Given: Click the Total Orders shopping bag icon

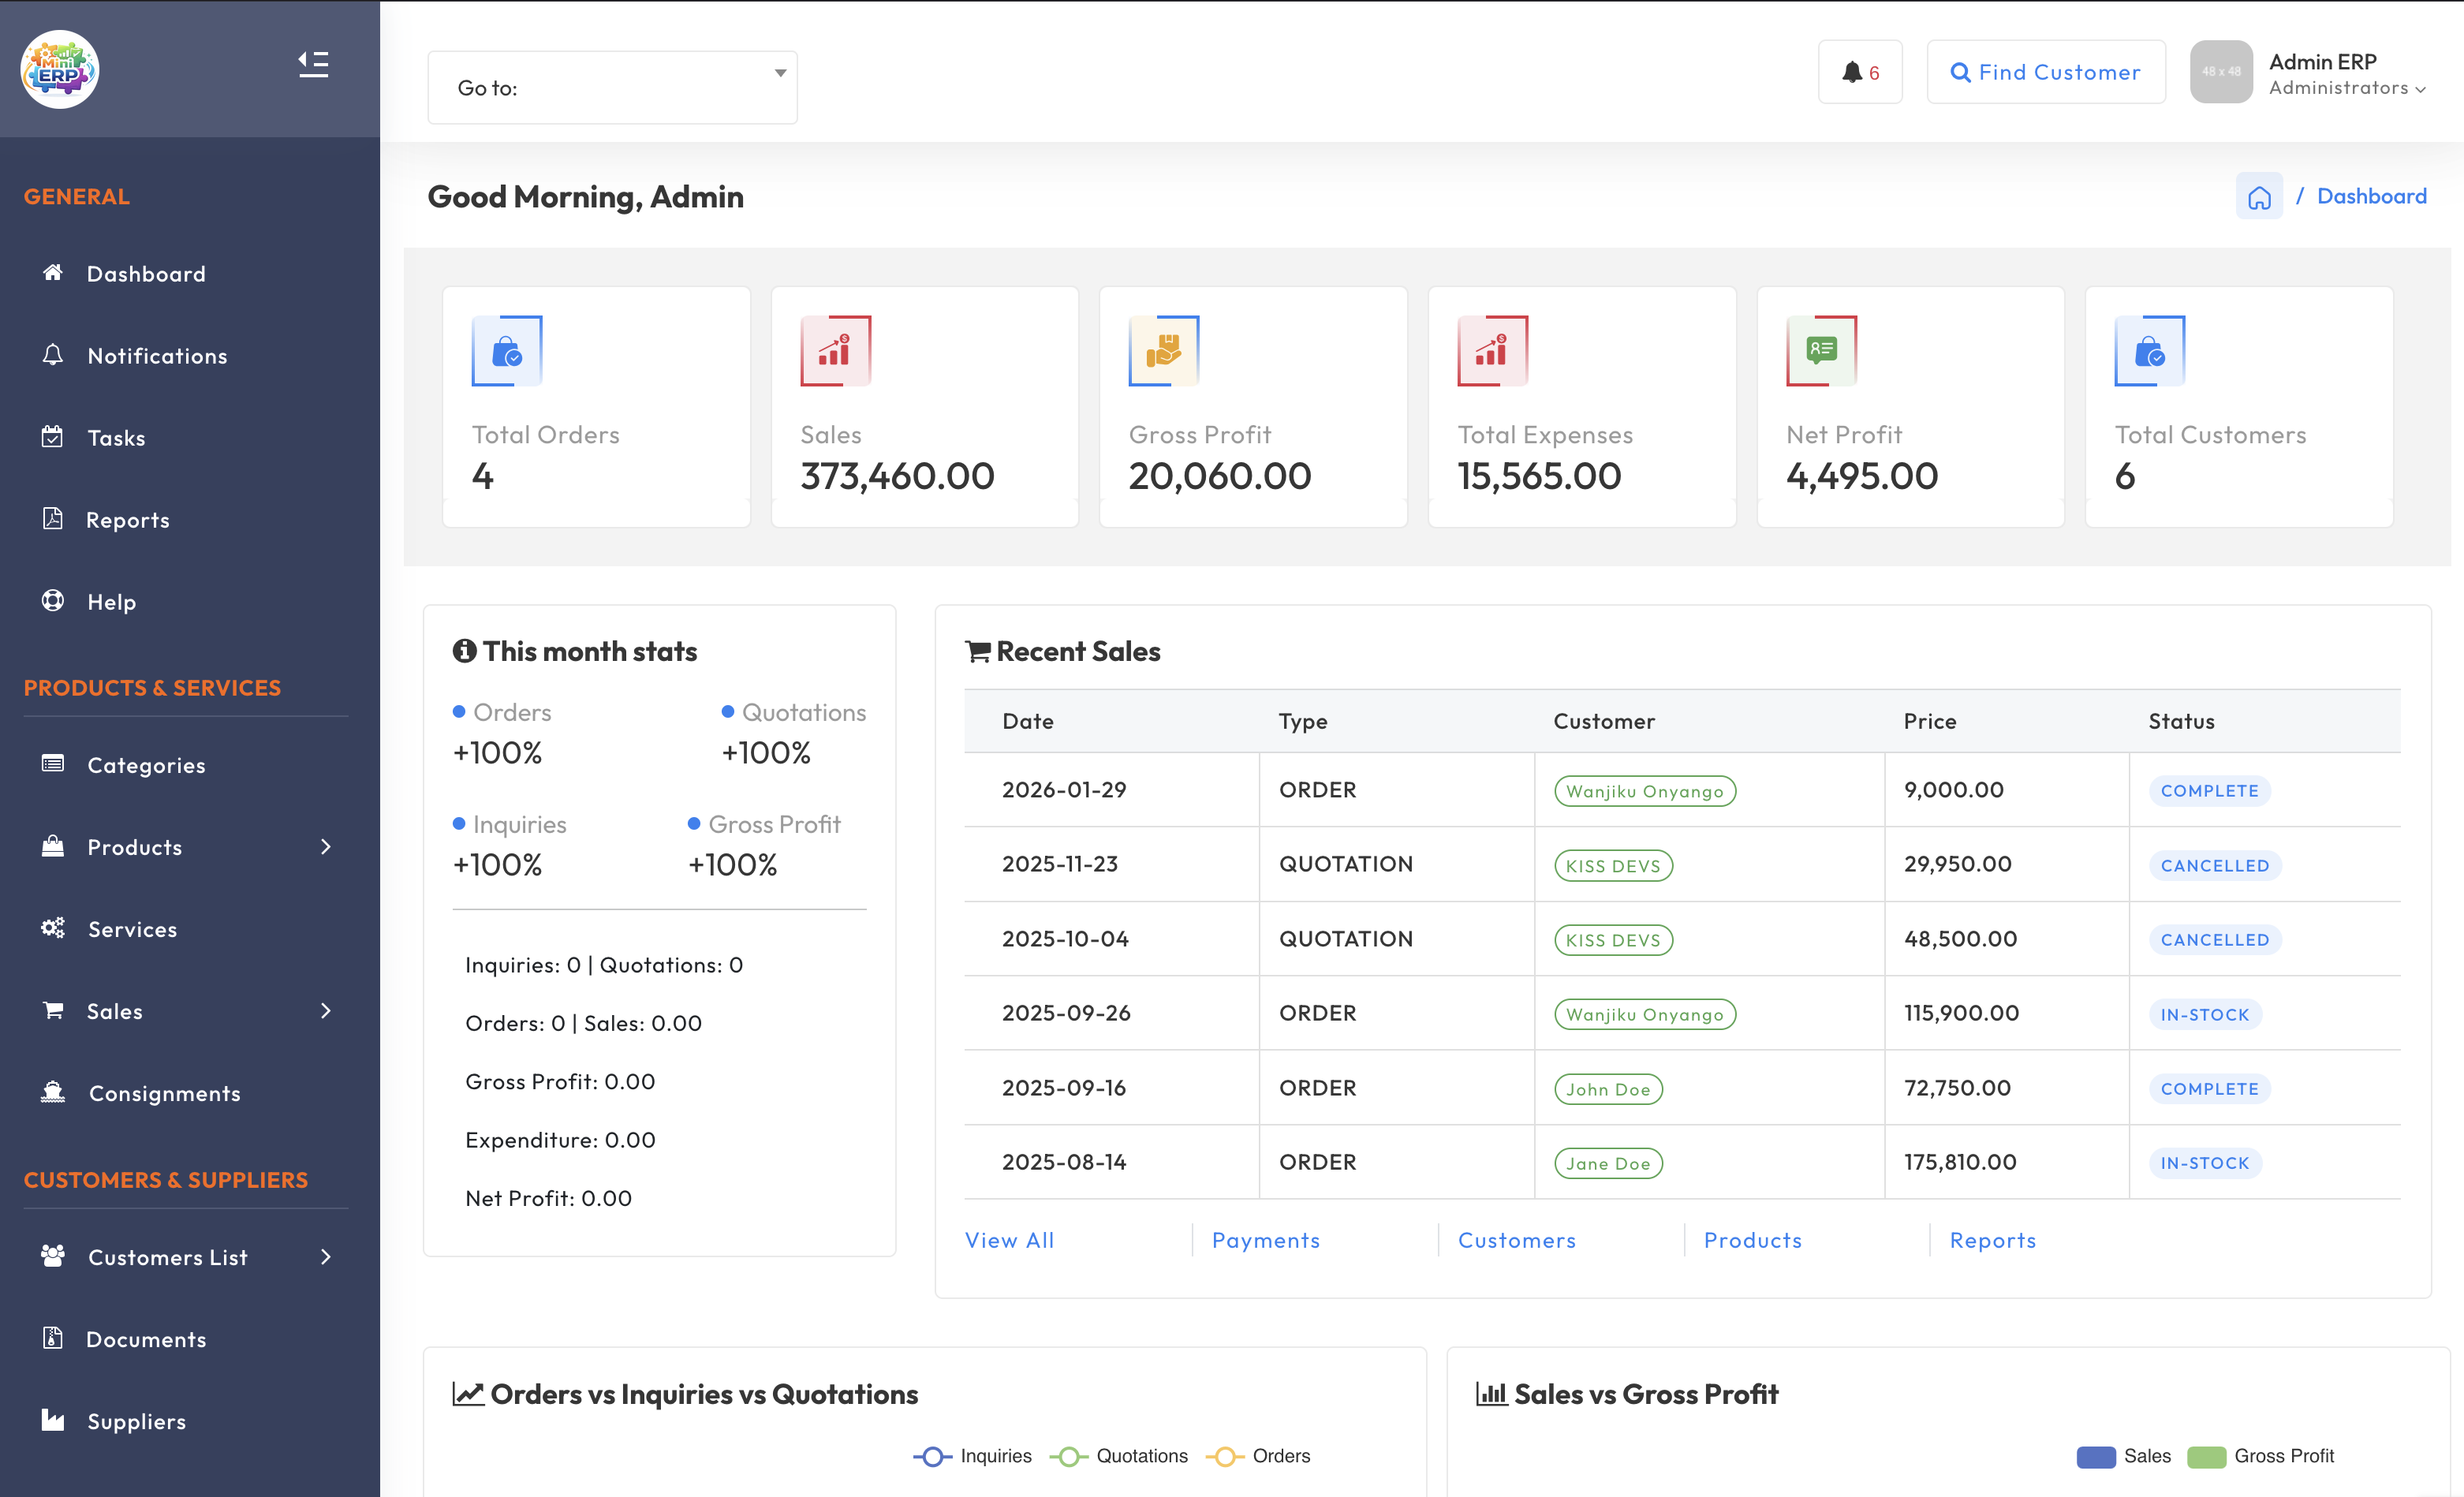Looking at the screenshot, I should coord(507,351).
